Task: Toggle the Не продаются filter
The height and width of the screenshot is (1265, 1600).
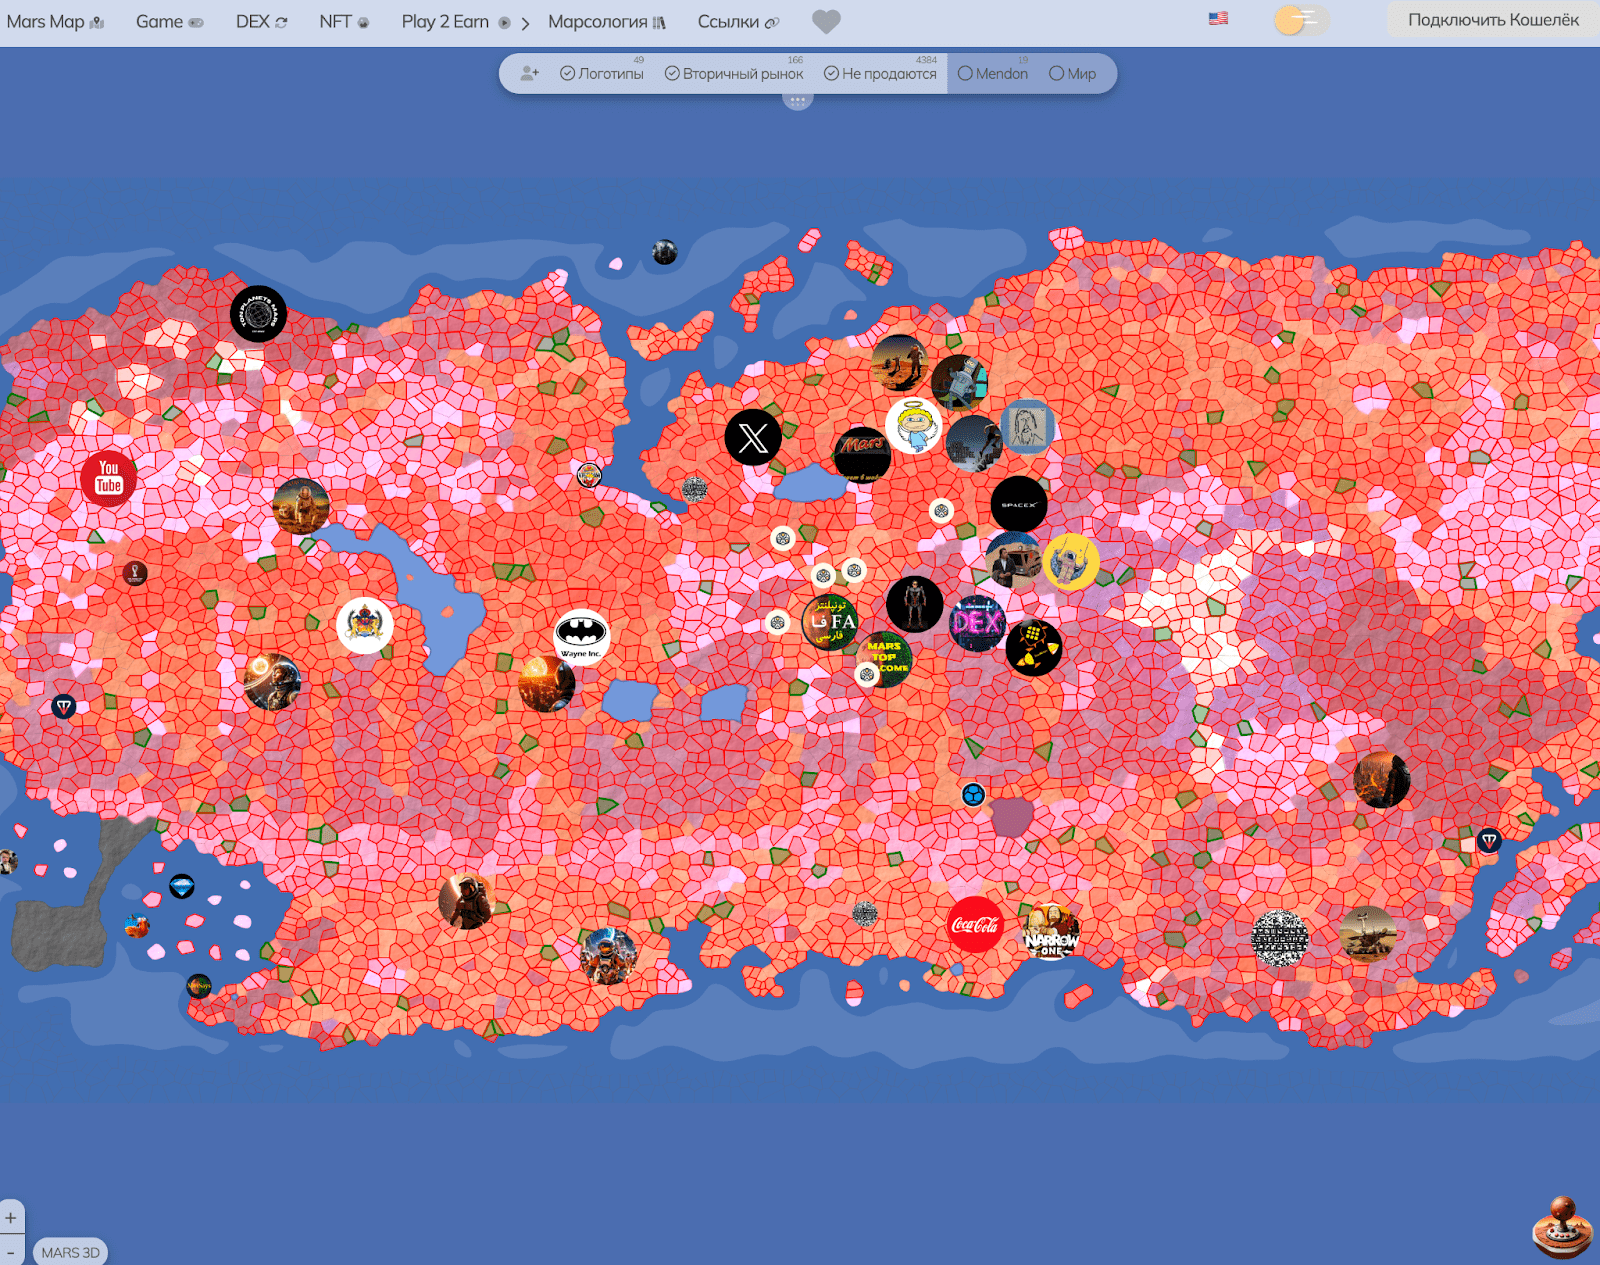Action: (880, 73)
